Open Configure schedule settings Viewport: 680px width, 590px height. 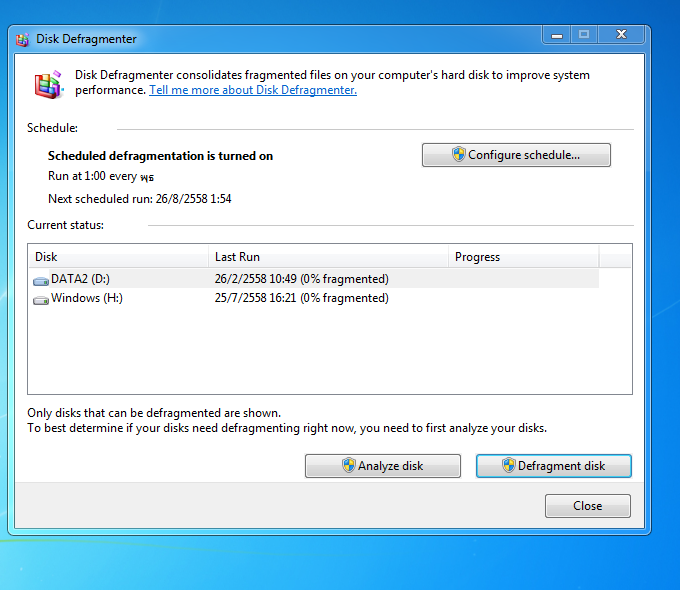[x=516, y=155]
